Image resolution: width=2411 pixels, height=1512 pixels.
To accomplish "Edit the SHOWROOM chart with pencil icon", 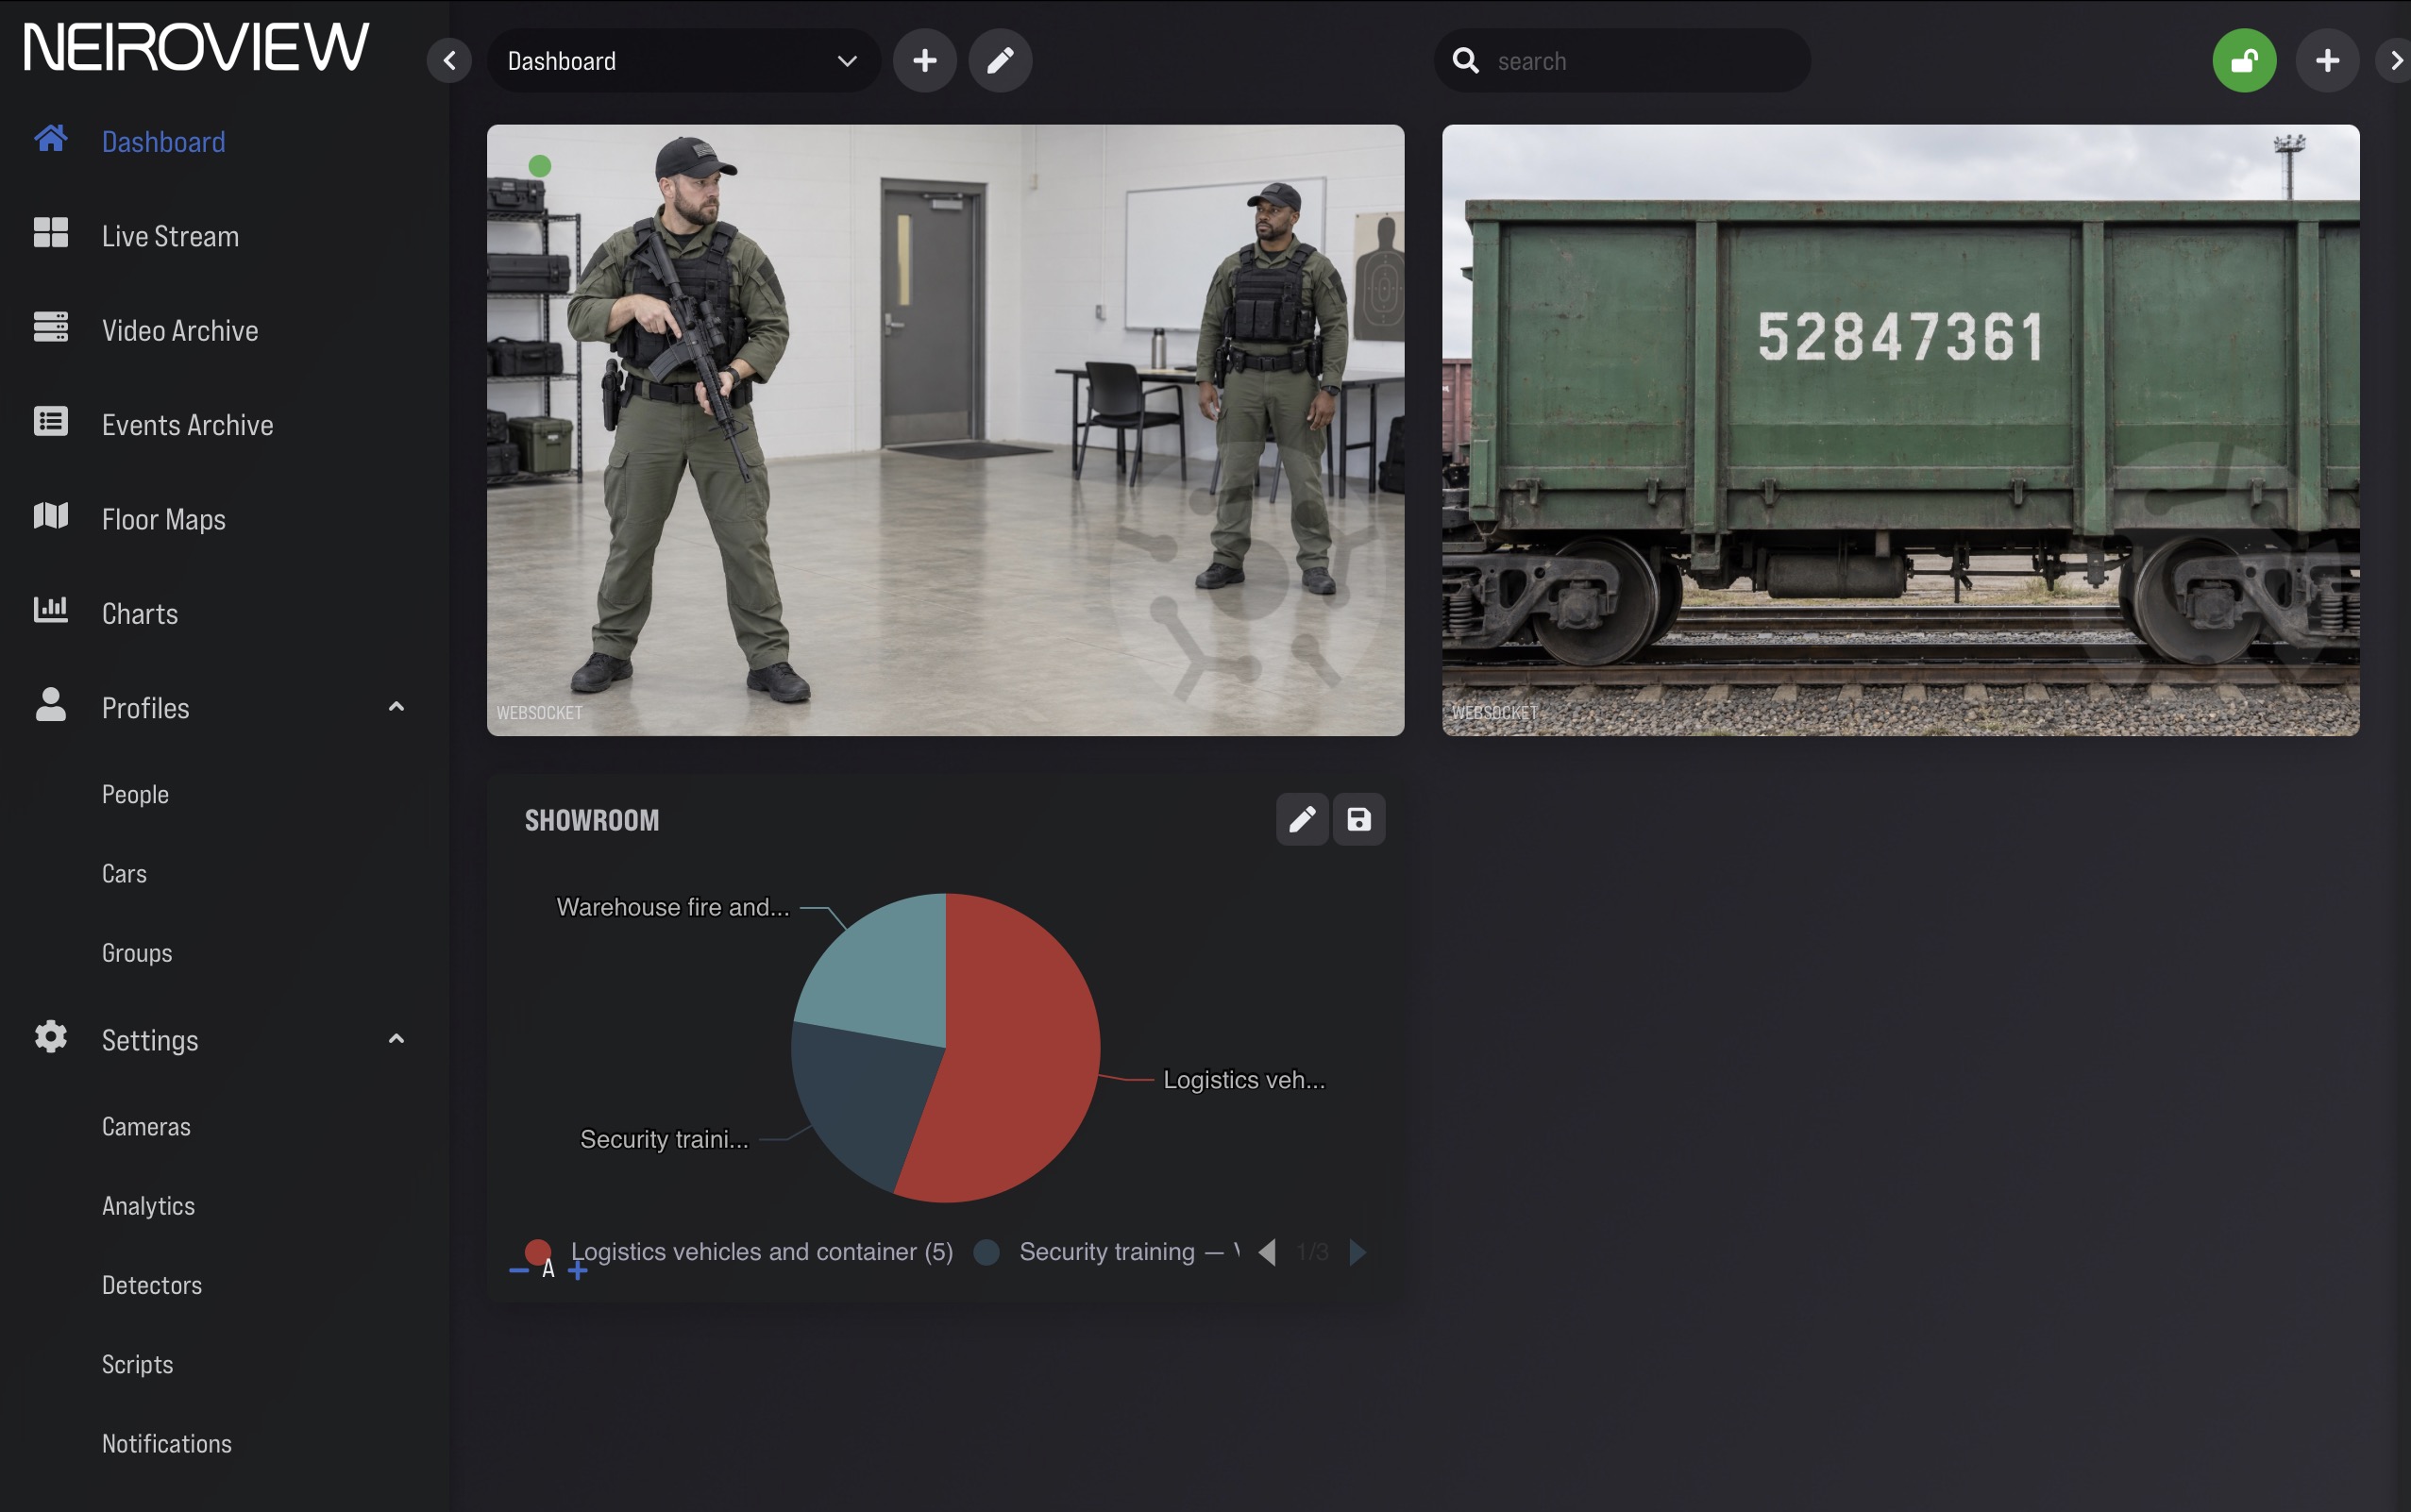I will (1302, 820).
